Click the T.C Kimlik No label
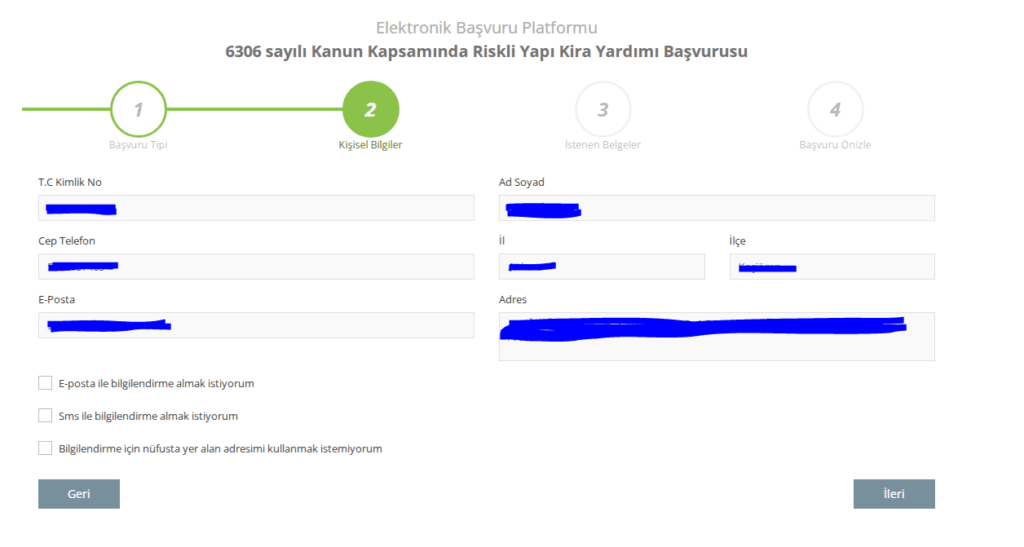Image resolution: width=1024 pixels, height=547 pixels. [70, 182]
